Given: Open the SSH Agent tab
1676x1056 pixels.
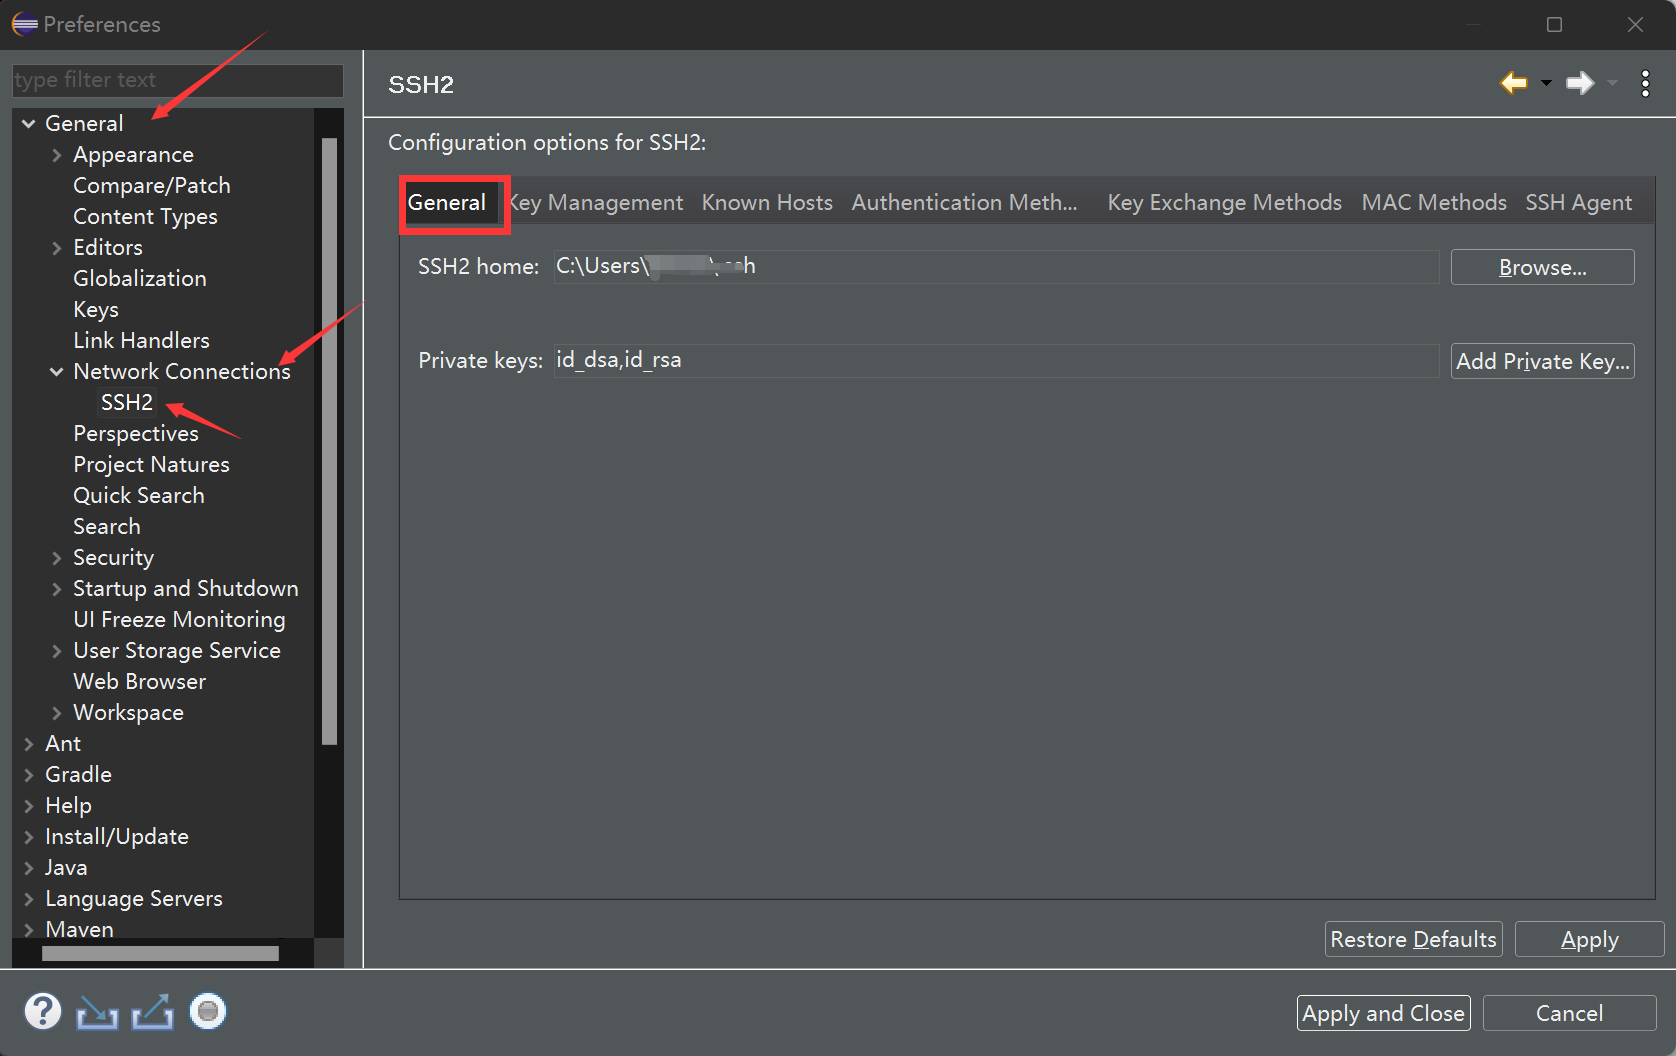Looking at the screenshot, I should pos(1579,203).
